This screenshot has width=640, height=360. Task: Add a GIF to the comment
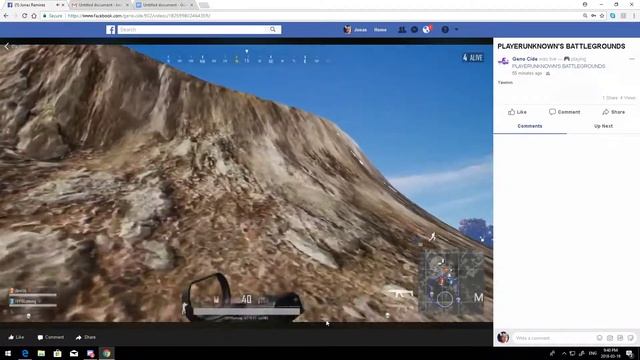(620, 338)
